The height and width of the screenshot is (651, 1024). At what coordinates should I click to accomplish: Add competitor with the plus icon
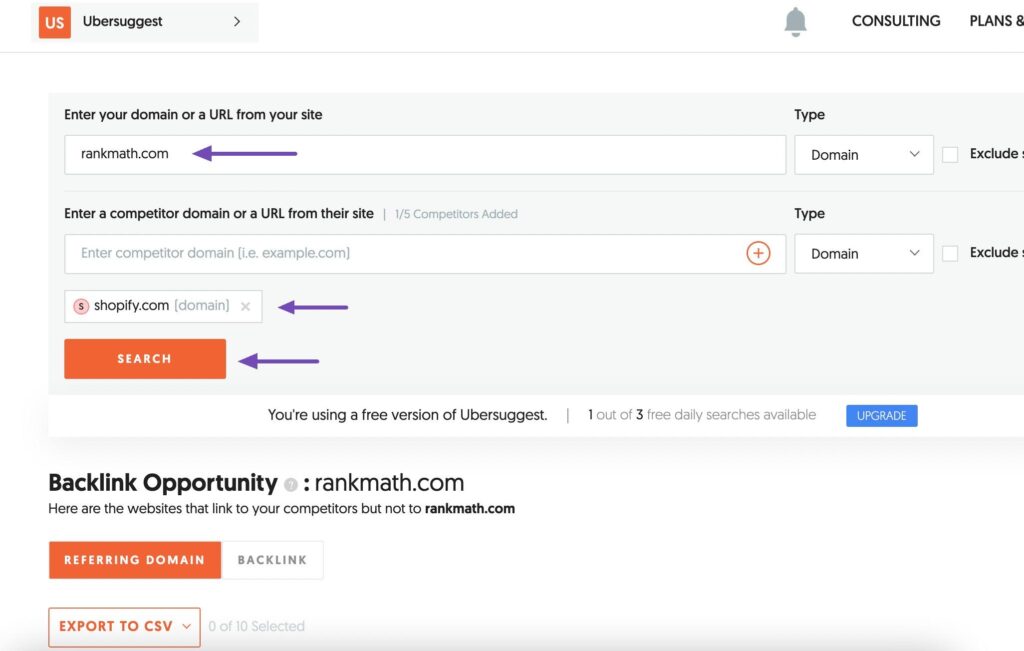point(758,253)
